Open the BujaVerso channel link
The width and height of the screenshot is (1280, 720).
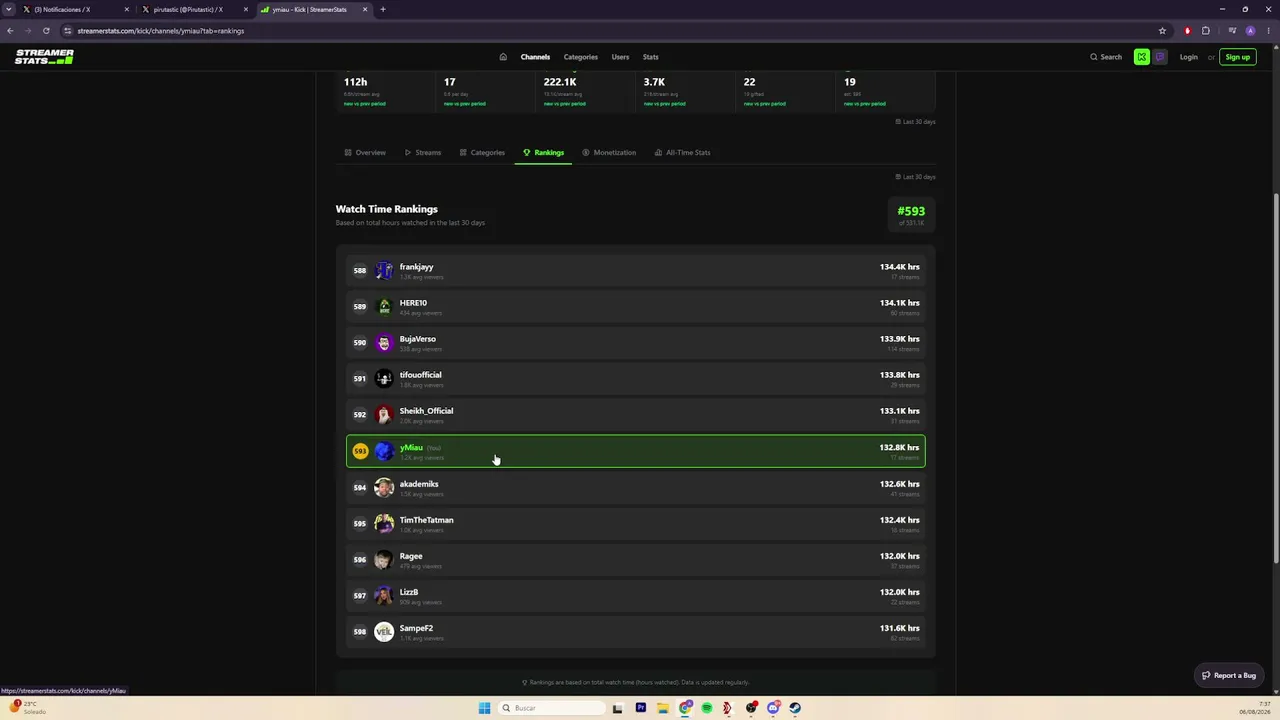417,339
